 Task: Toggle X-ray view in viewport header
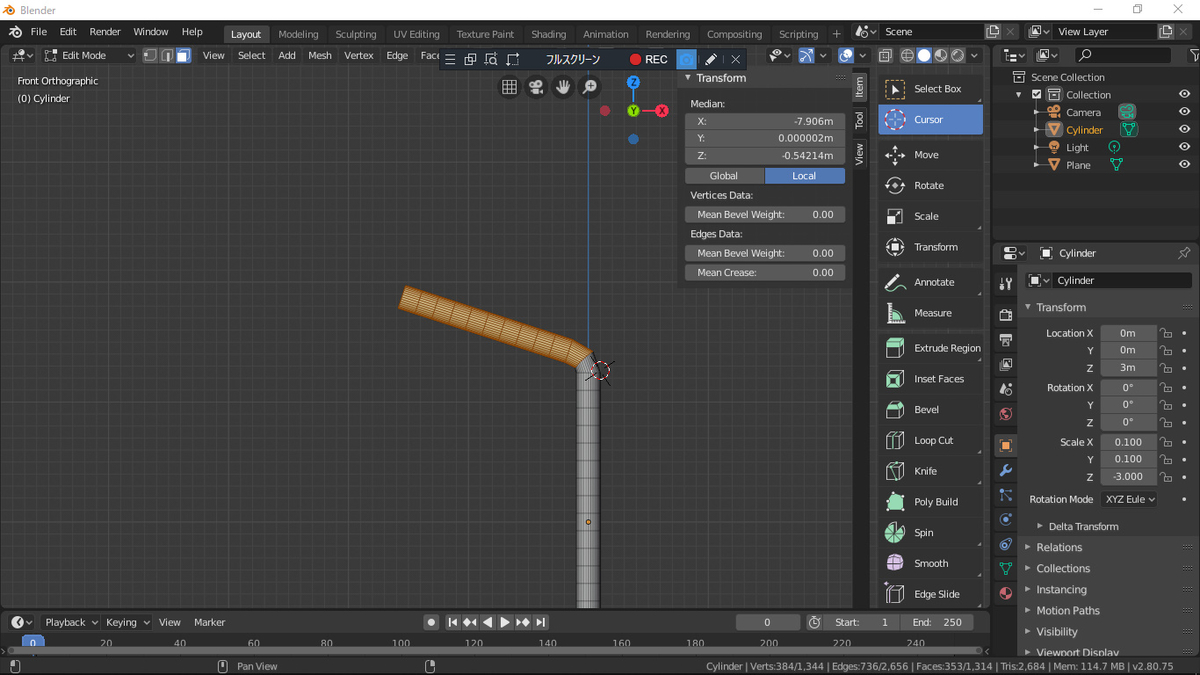click(886, 56)
